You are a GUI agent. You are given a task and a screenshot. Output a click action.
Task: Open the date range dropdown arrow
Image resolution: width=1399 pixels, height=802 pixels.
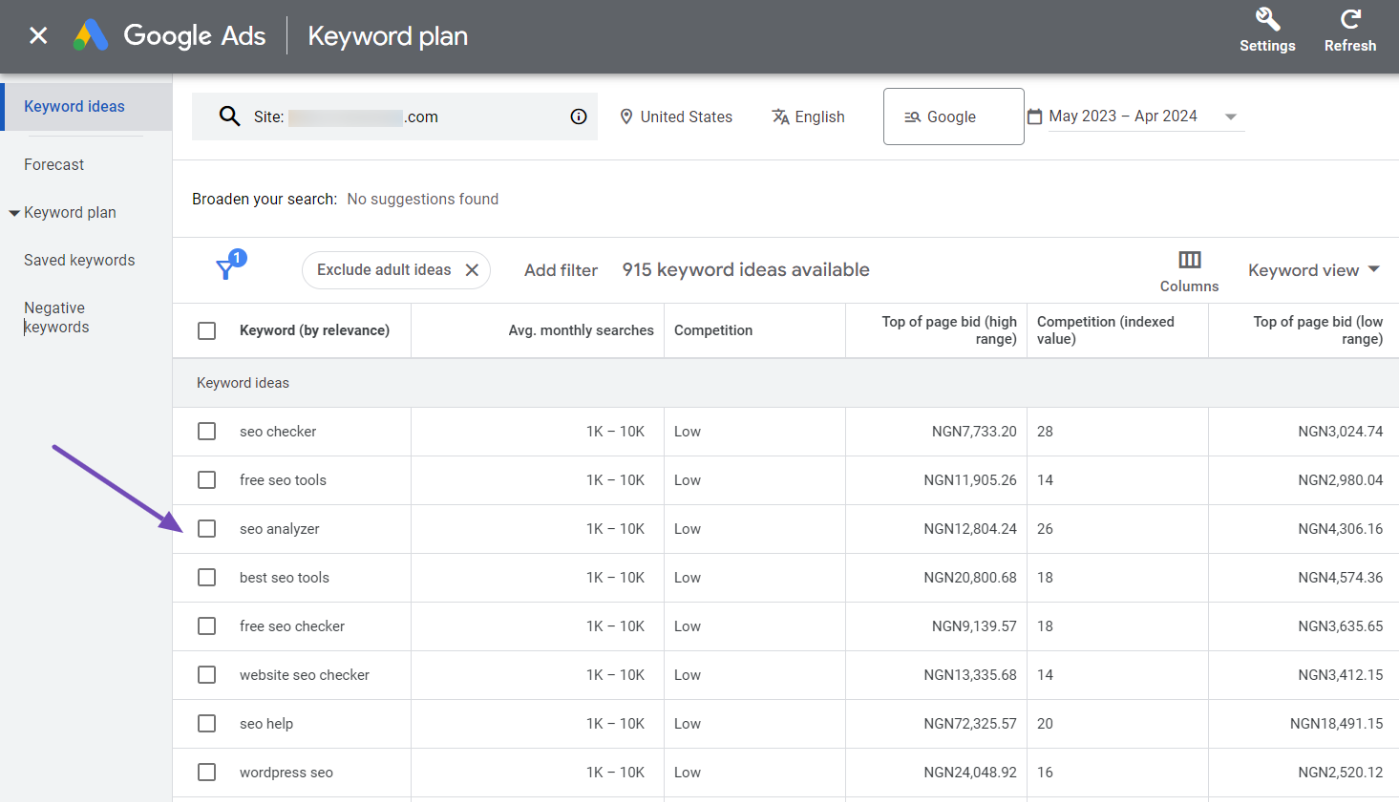pos(1231,117)
